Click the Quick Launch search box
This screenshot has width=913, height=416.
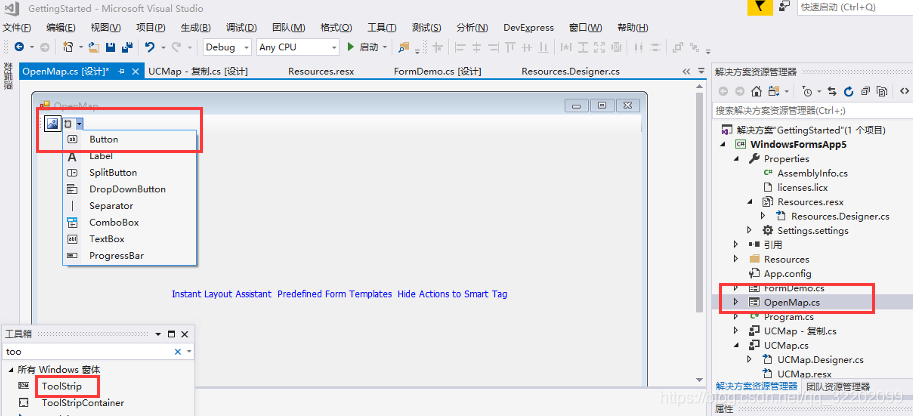coord(854,7)
